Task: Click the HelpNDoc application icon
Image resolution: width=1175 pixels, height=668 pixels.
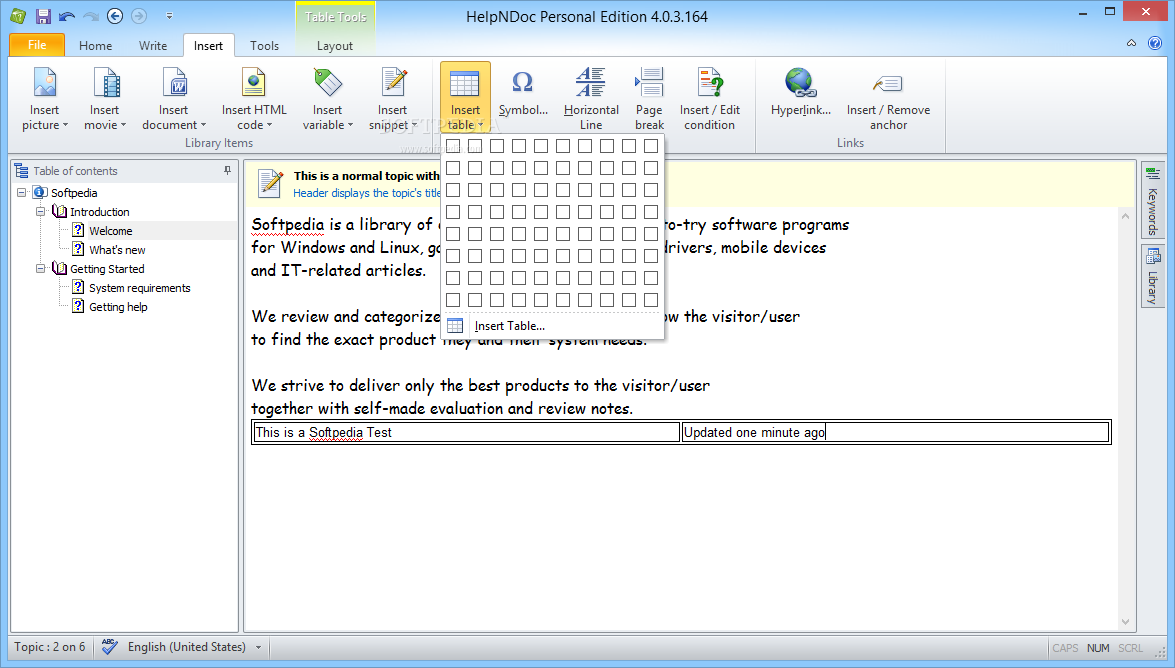Action: pyautogui.click(x=18, y=16)
